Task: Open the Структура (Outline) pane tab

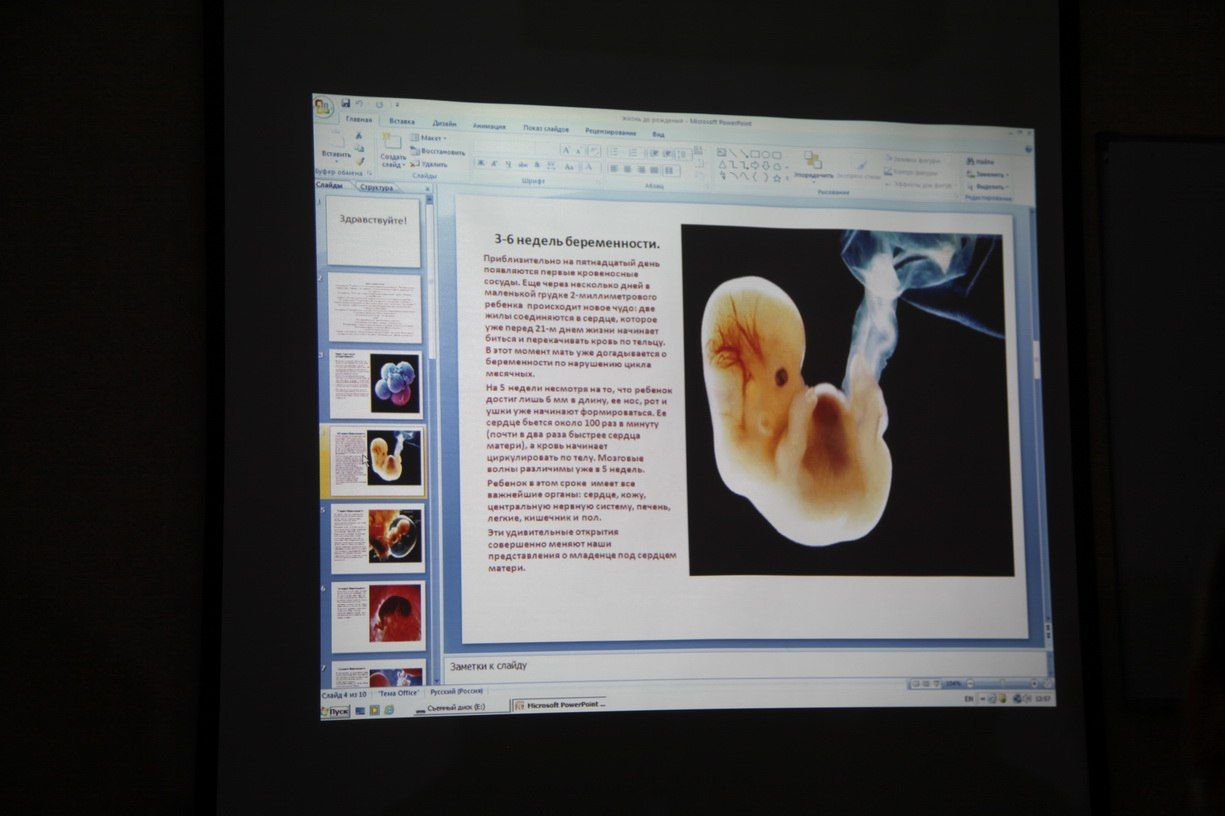Action: click(x=378, y=187)
